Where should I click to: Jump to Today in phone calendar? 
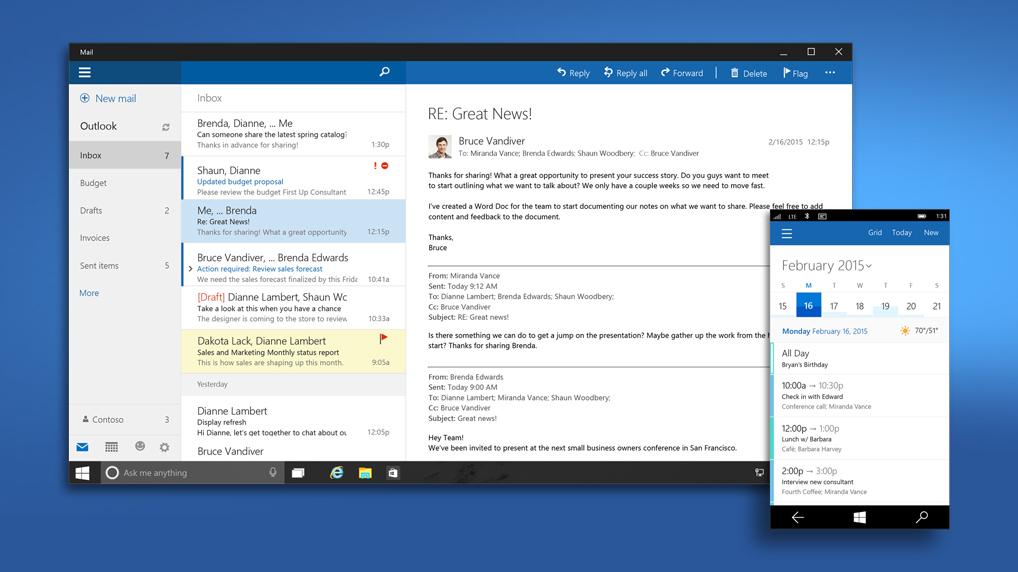[x=902, y=232]
